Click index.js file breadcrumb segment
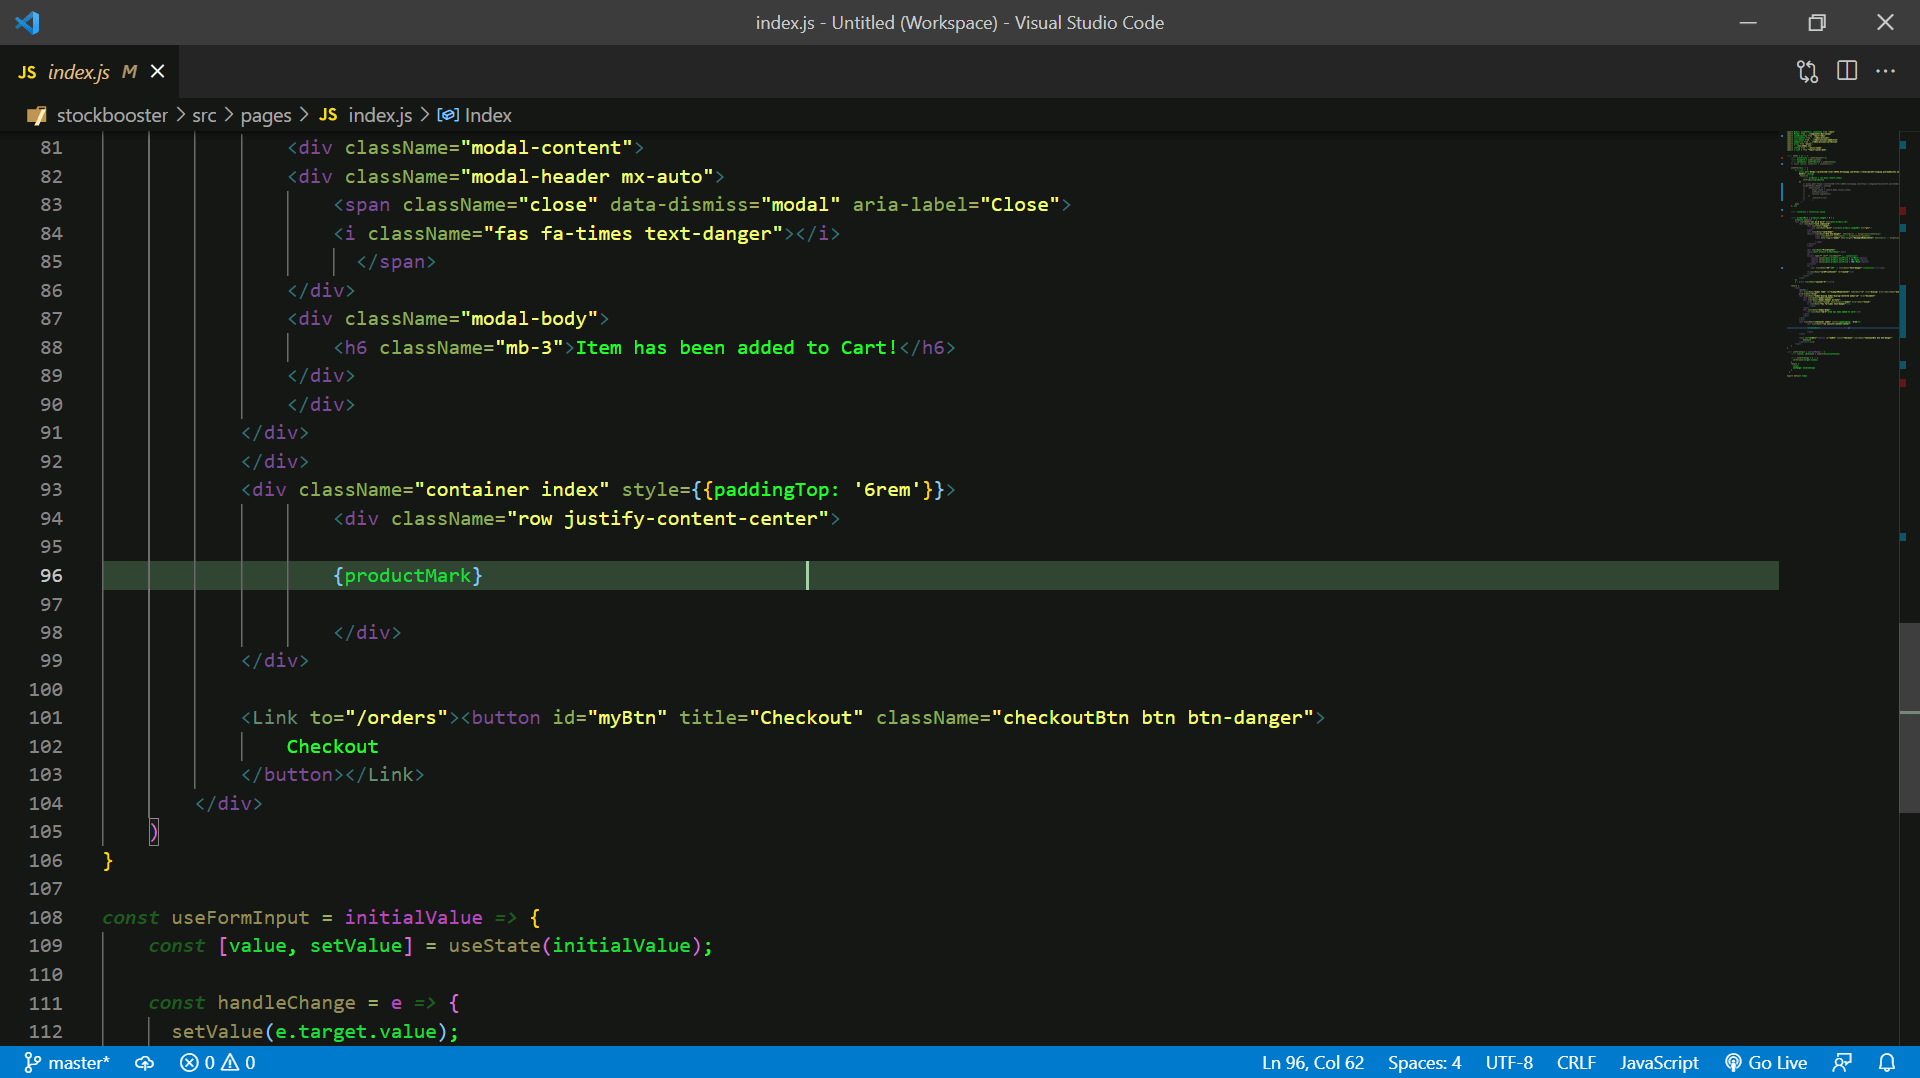Viewport: 1920px width, 1078px height. (x=380, y=115)
